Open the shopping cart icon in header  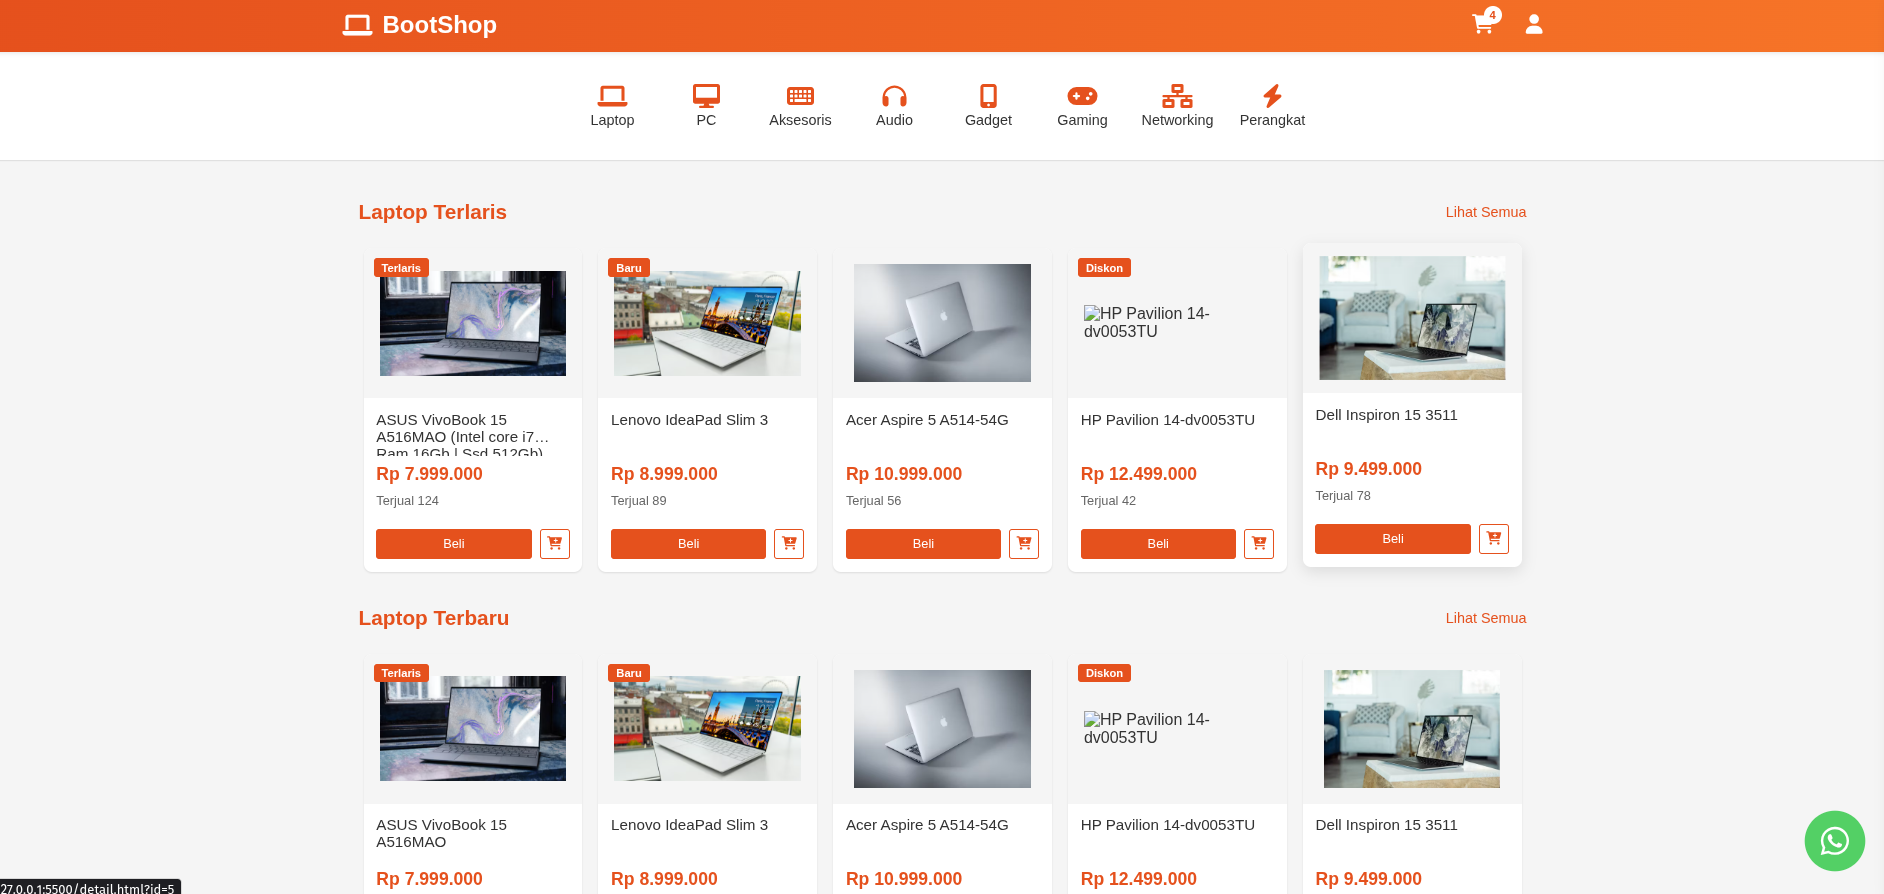tap(1483, 25)
